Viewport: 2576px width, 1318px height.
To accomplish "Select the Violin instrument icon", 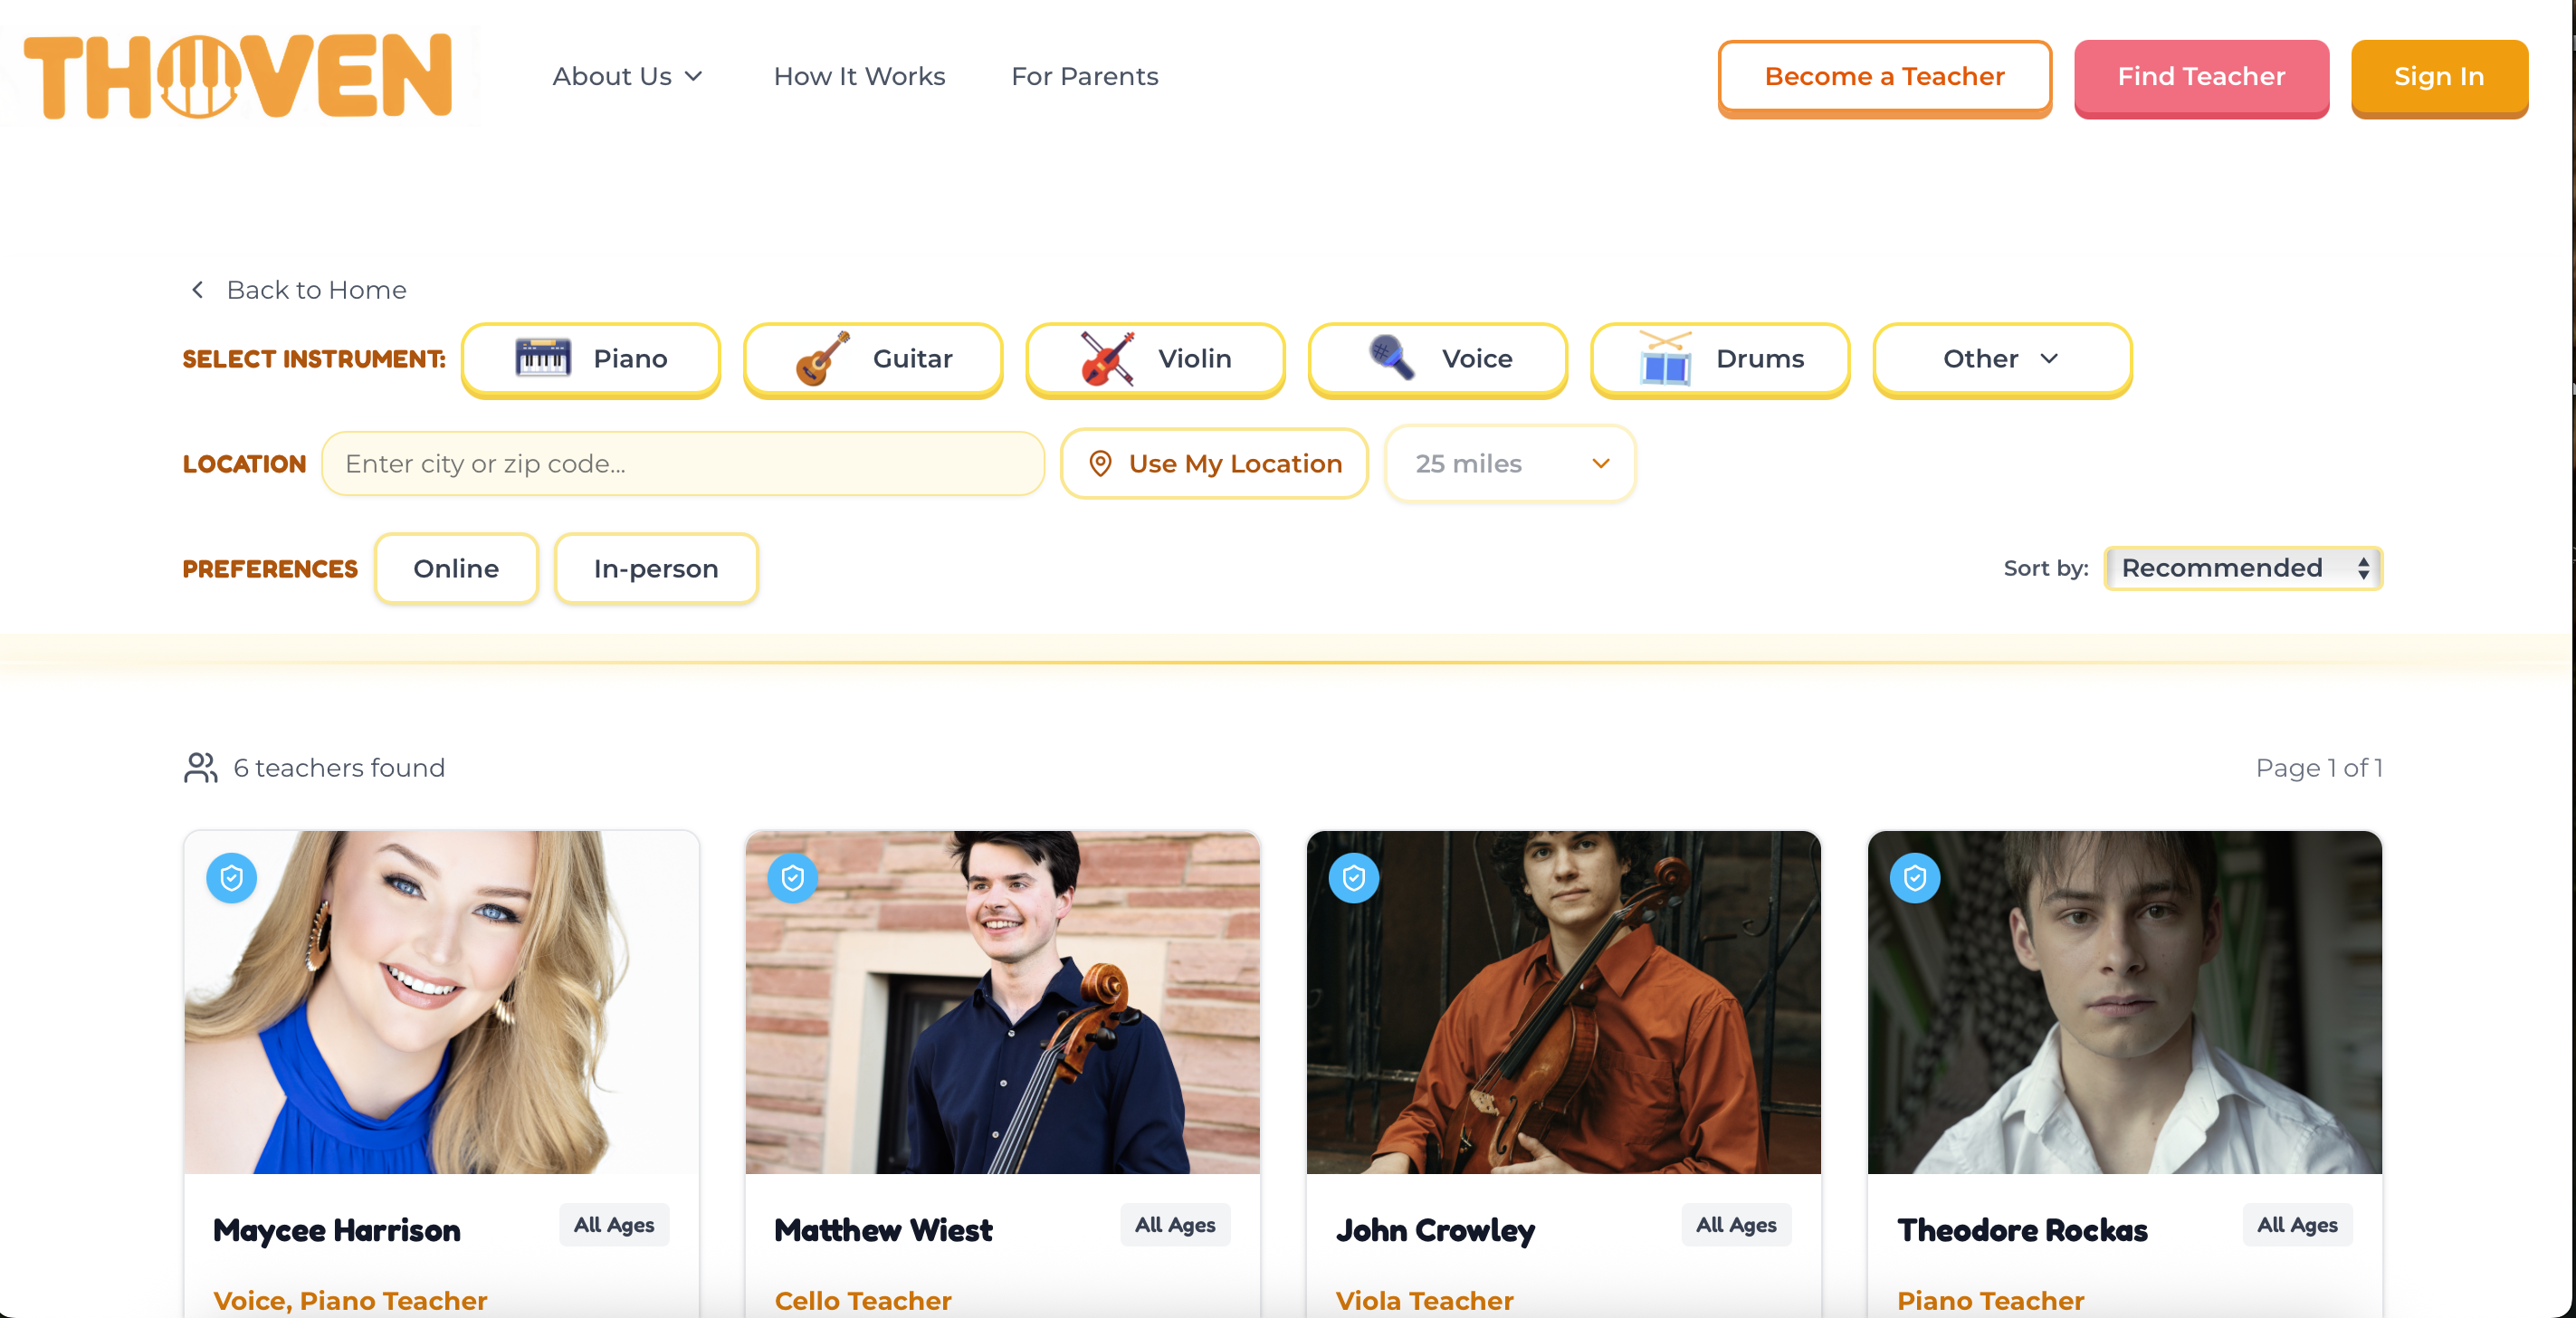I will [x=1107, y=358].
